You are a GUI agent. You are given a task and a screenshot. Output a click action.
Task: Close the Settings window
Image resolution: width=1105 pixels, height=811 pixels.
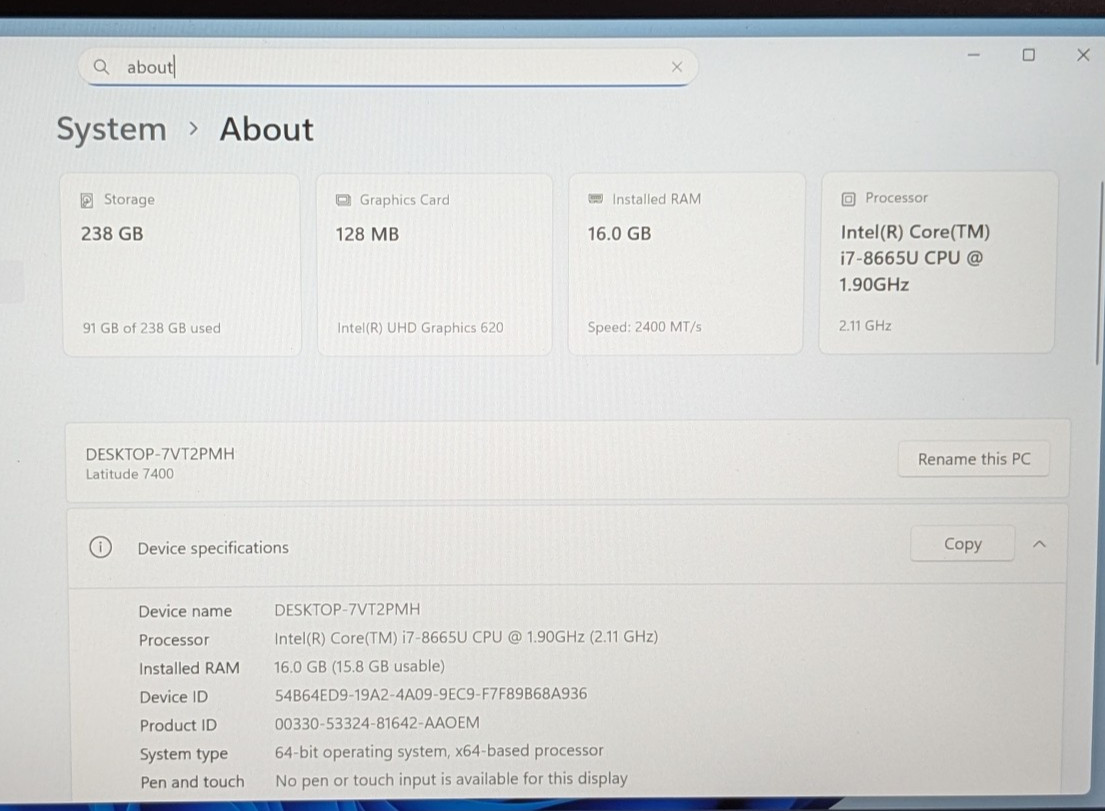tap(1083, 55)
